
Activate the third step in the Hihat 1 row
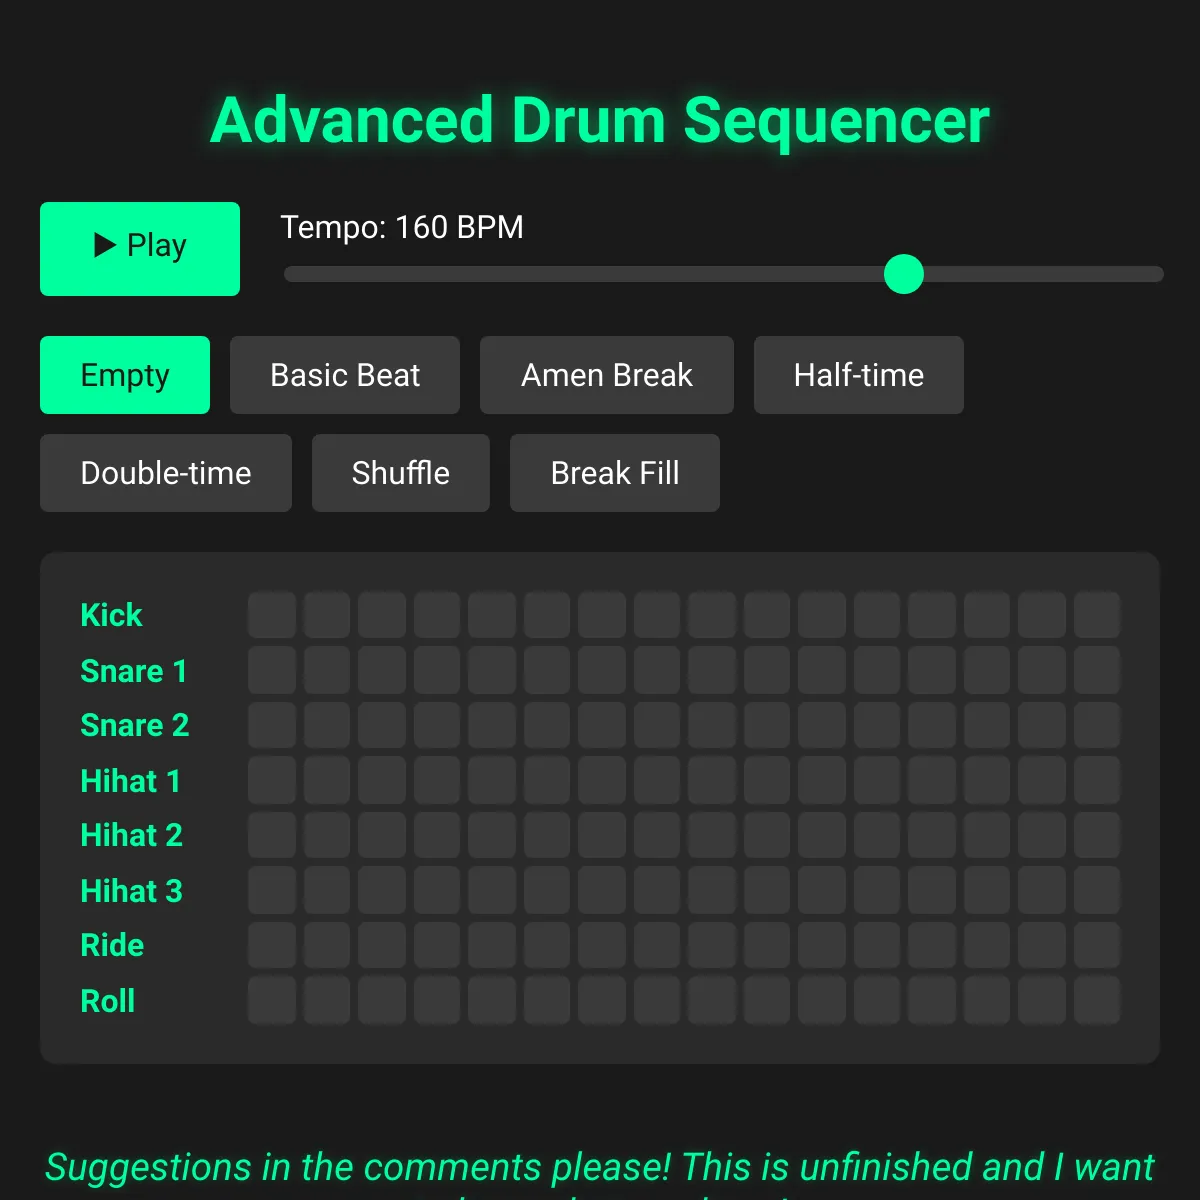point(382,780)
